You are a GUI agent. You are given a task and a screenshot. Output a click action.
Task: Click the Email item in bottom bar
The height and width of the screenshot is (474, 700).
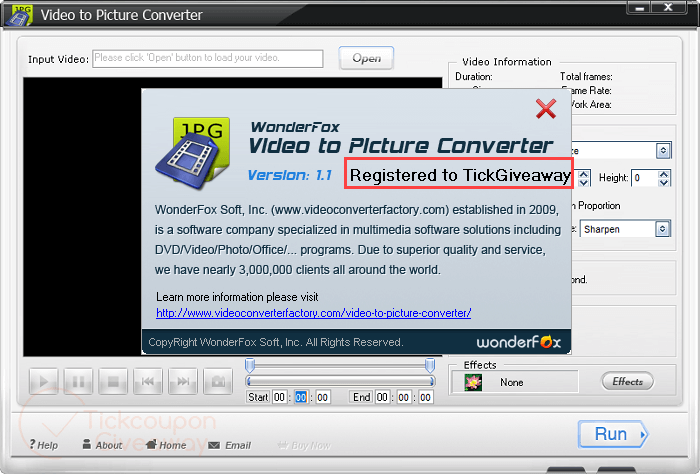coord(230,445)
